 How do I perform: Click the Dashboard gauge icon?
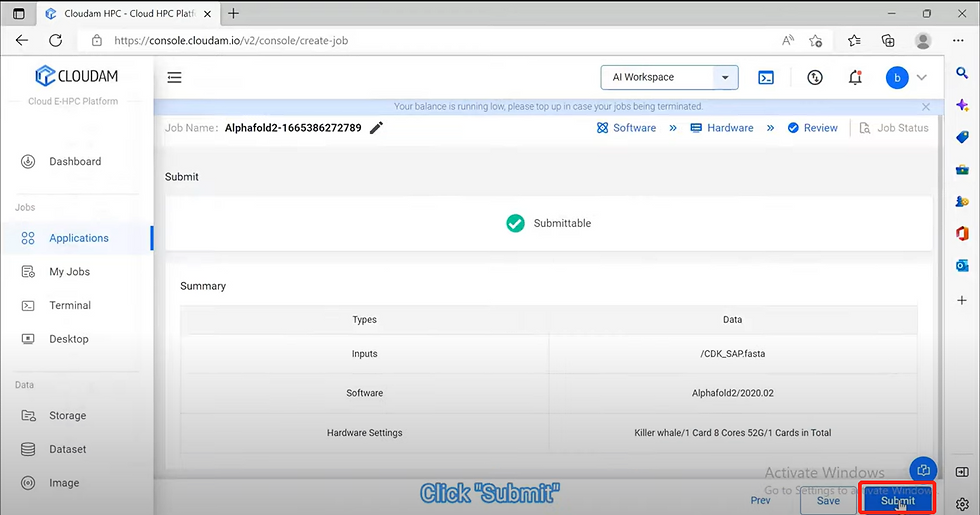[28, 161]
